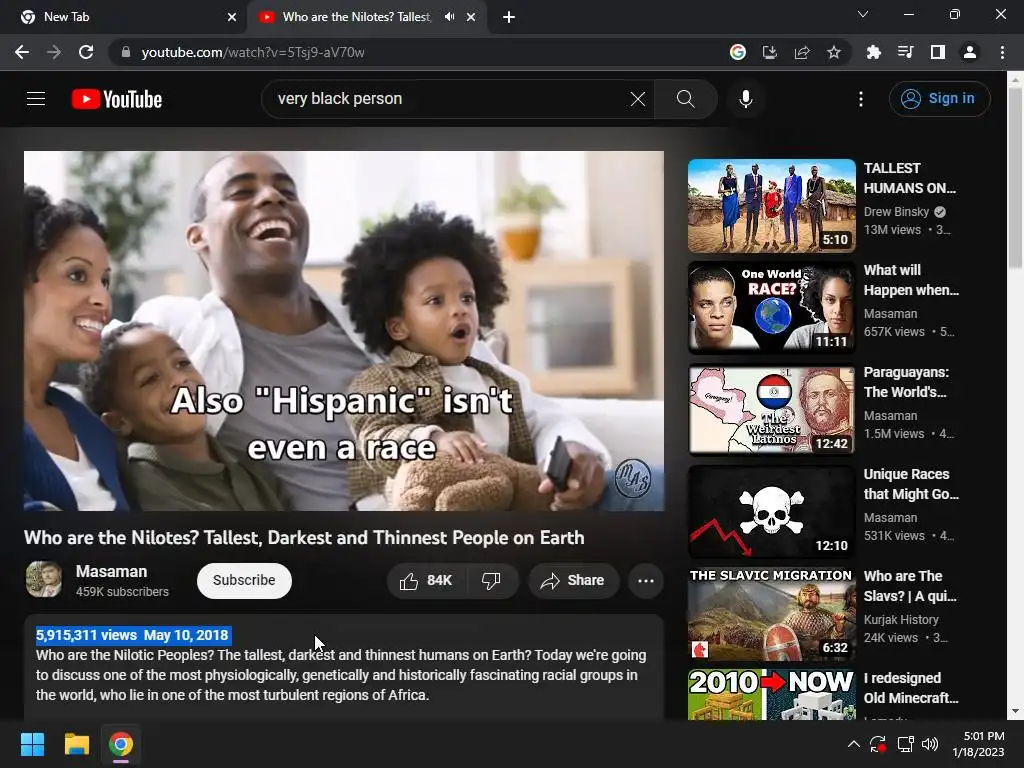Open the '2010 NOW' Minecraft thumbnail
Image resolution: width=1024 pixels, height=768 pixels.
tap(771, 694)
